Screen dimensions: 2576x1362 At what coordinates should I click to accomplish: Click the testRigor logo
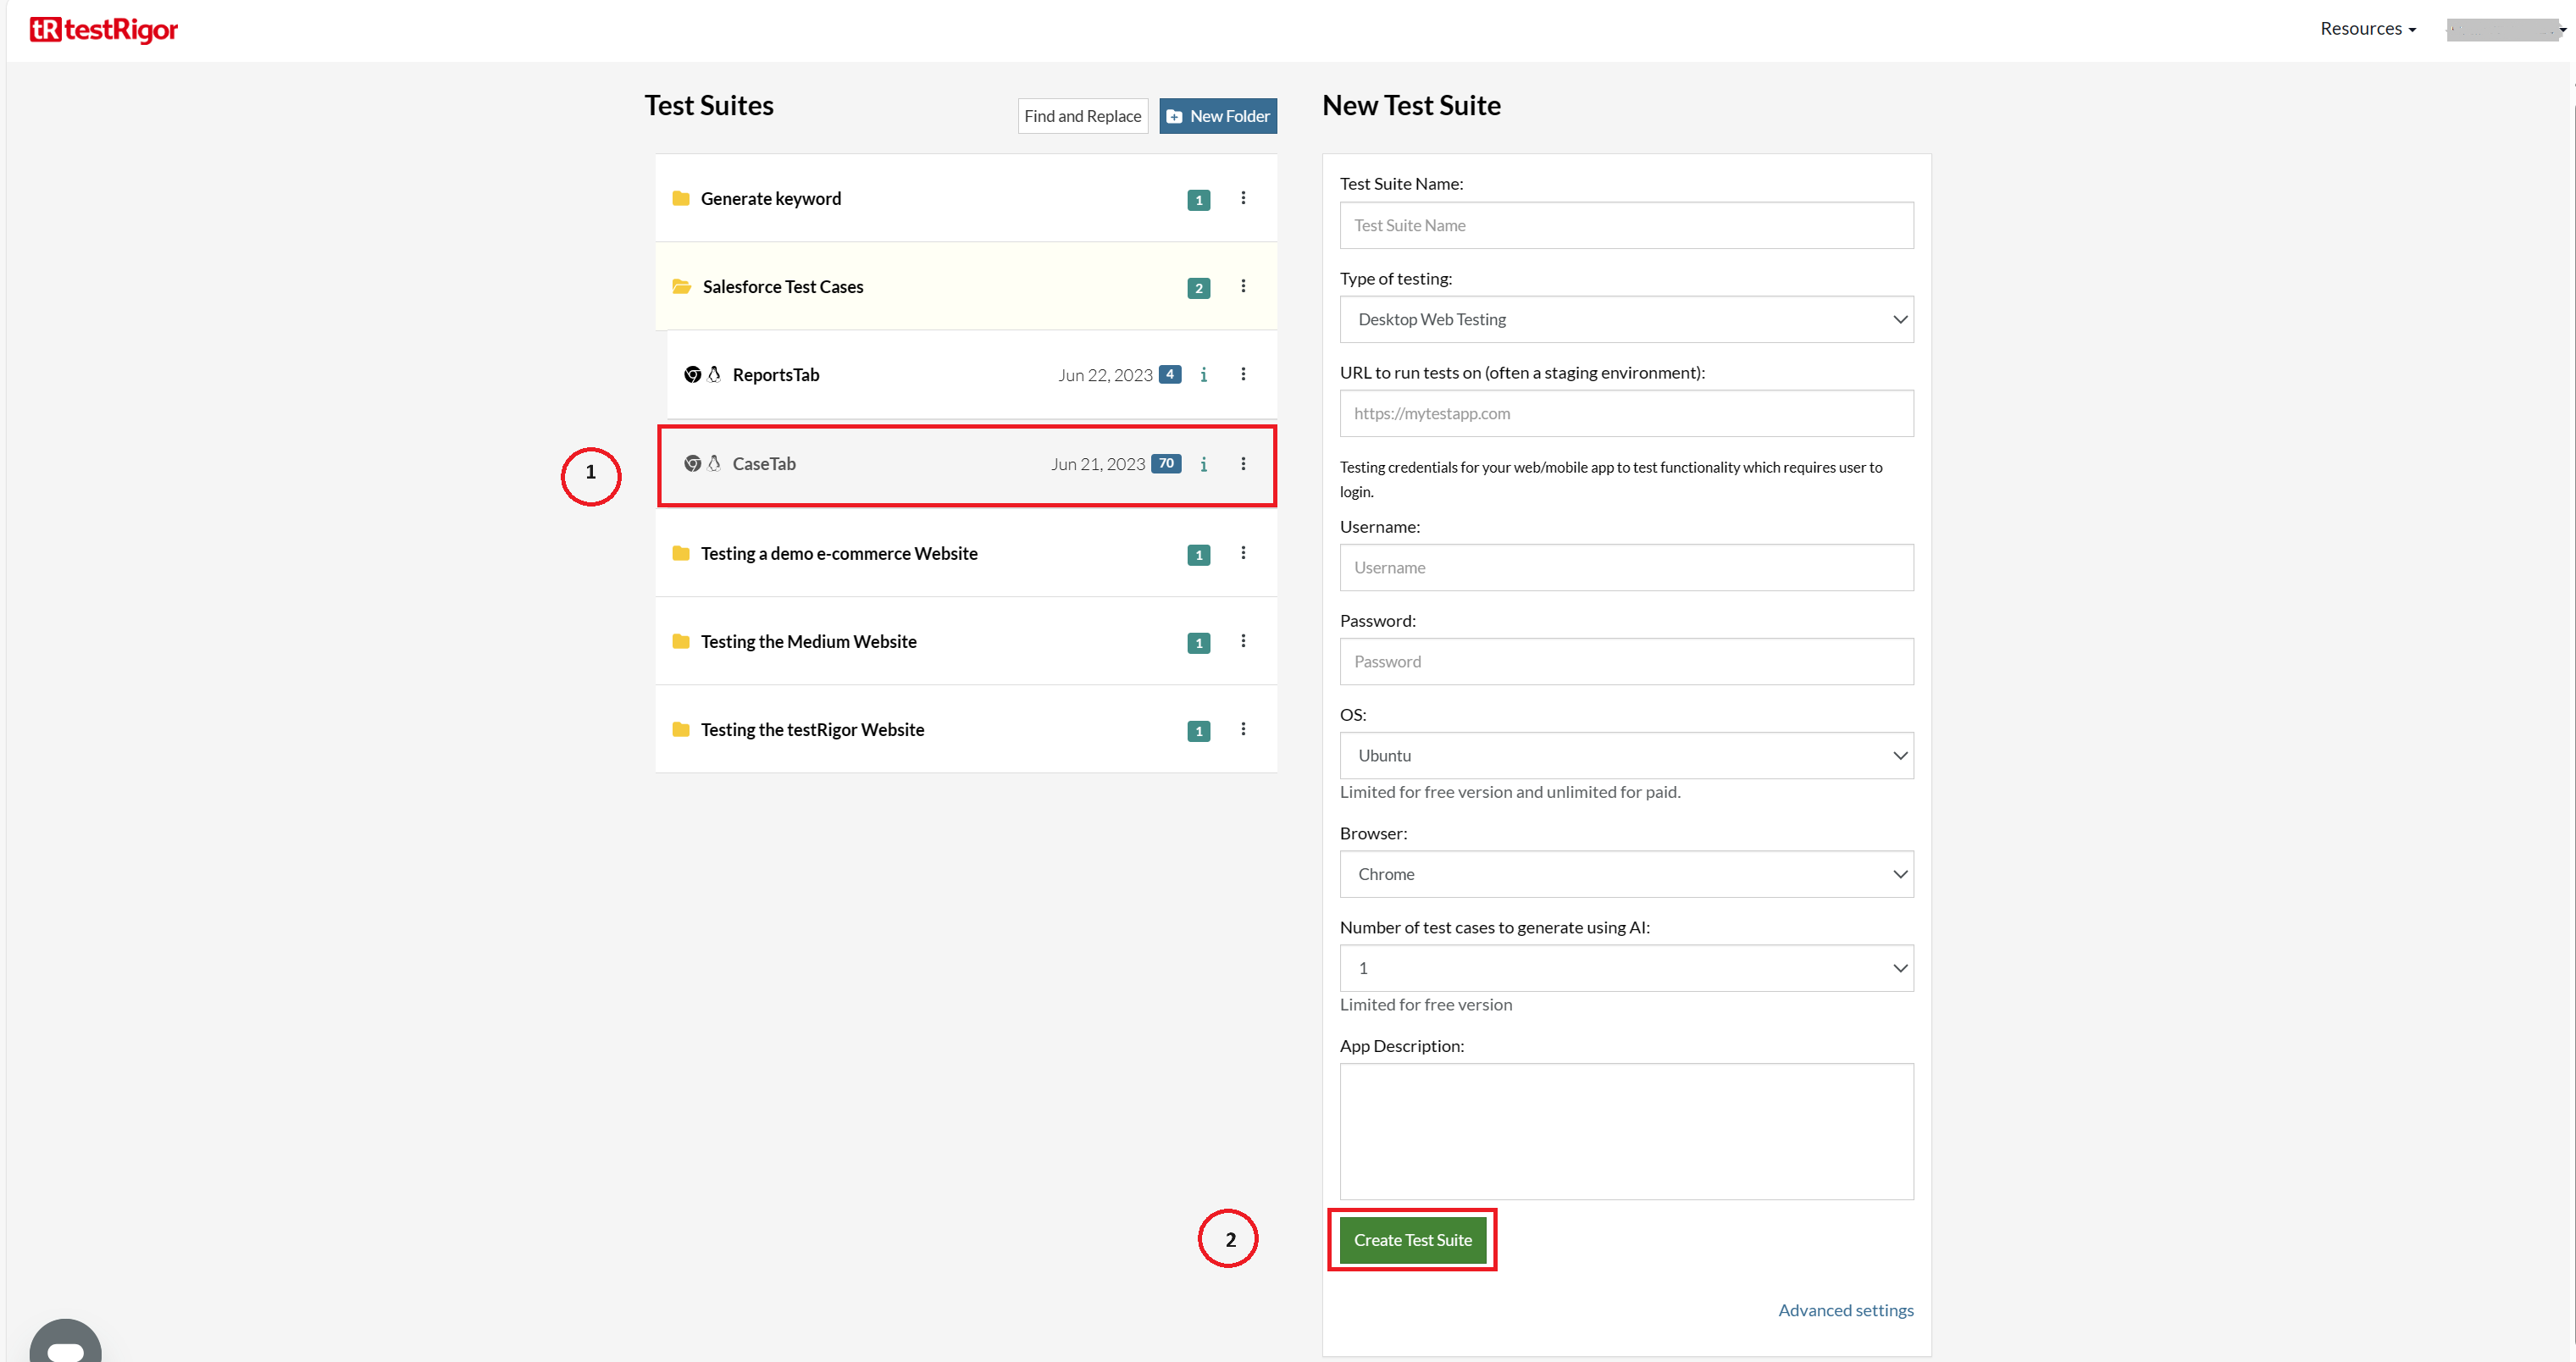coord(104,30)
